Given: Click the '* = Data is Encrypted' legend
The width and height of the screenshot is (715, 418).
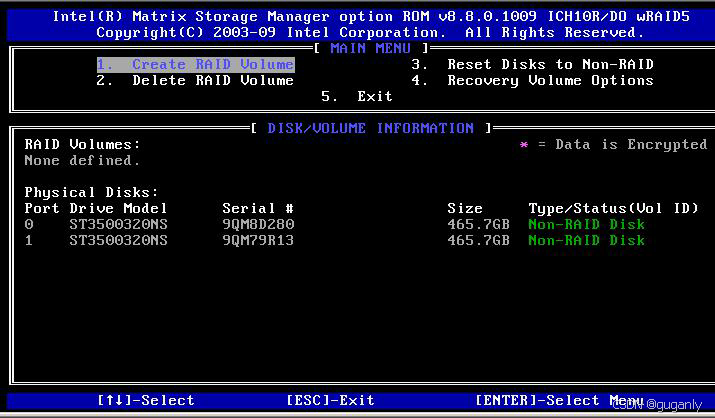Looking at the screenshot, I should 613,144.
